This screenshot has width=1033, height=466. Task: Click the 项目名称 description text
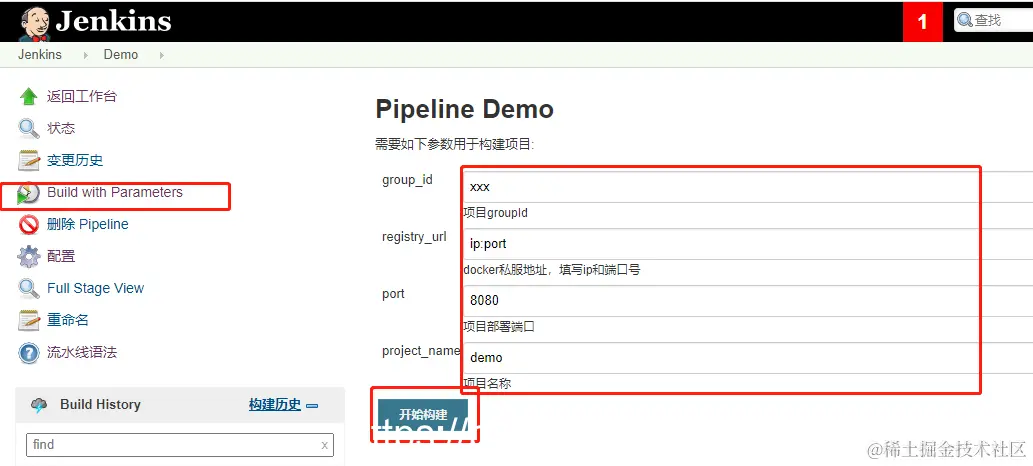click(x=487, y=383)
